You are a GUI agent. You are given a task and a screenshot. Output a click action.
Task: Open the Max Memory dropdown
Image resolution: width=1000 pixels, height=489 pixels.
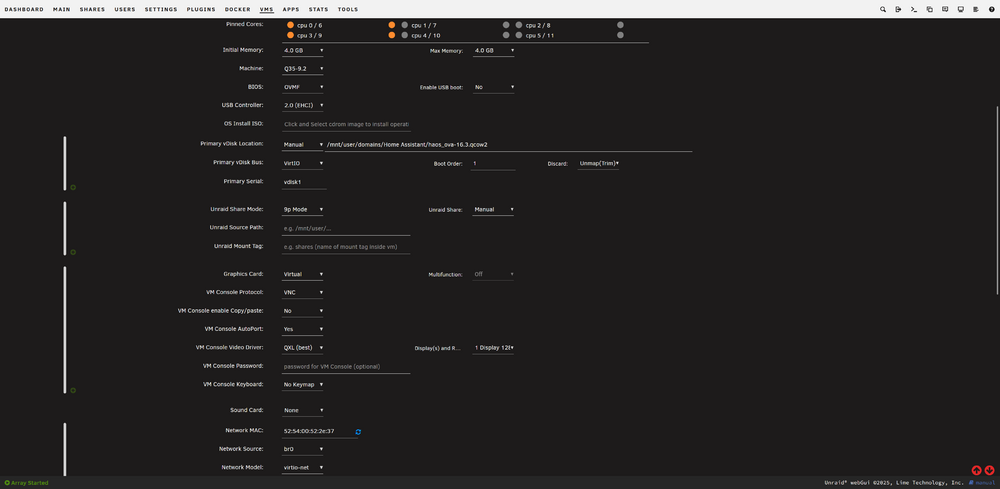pyautogui.click(x=494, y=50)
